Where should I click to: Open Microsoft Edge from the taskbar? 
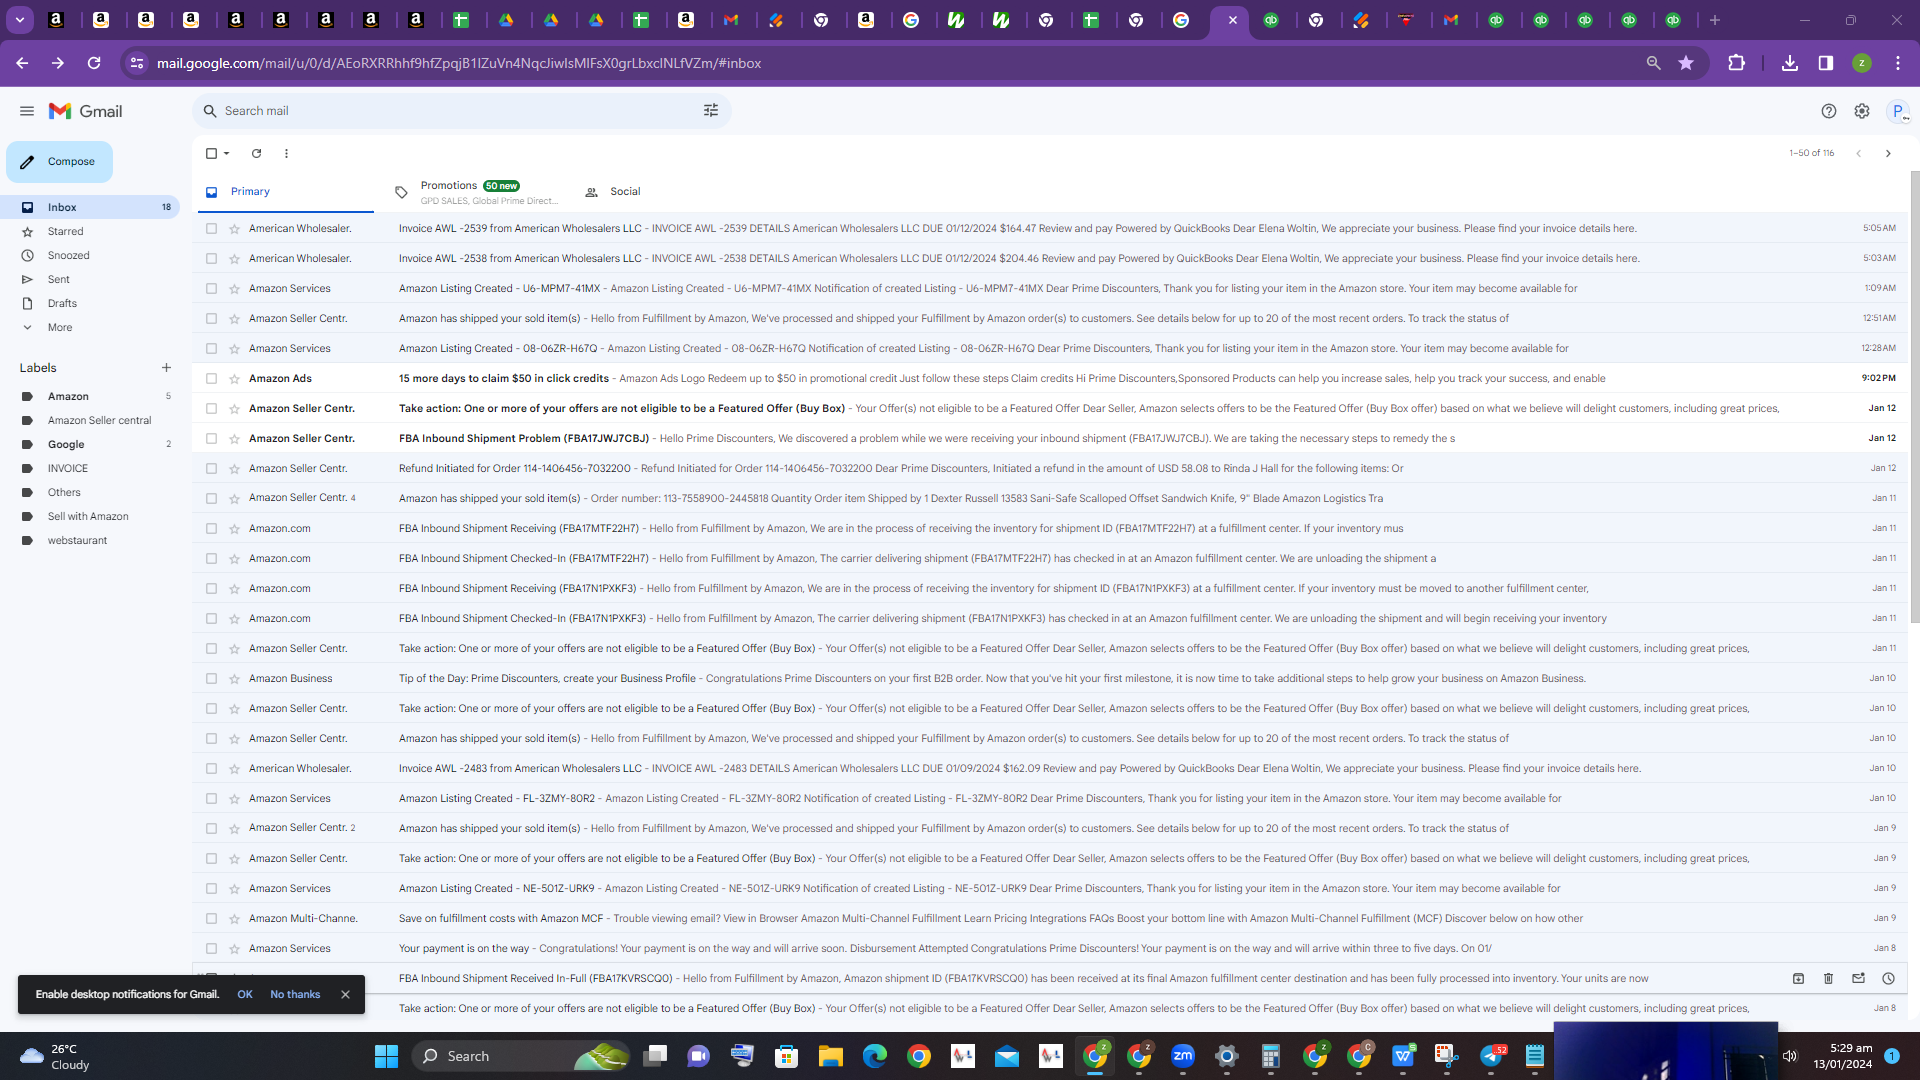875,1056
